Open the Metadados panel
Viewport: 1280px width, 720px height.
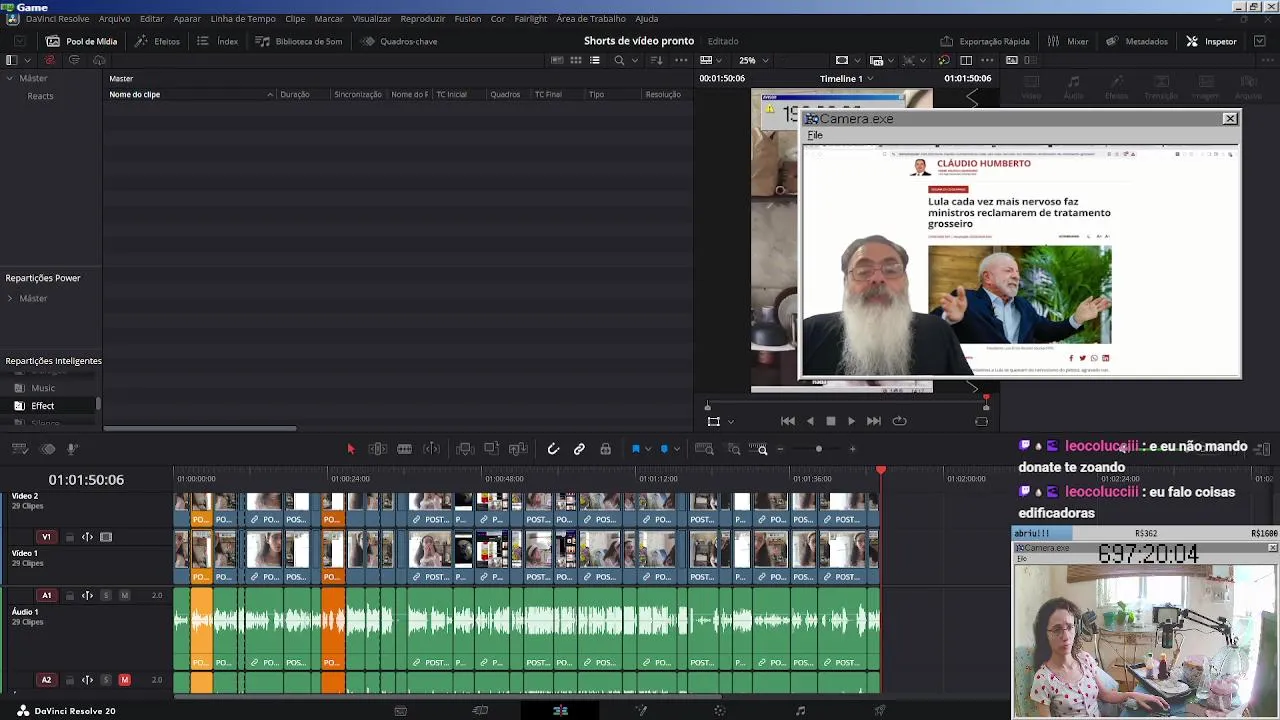point(1137,41)
